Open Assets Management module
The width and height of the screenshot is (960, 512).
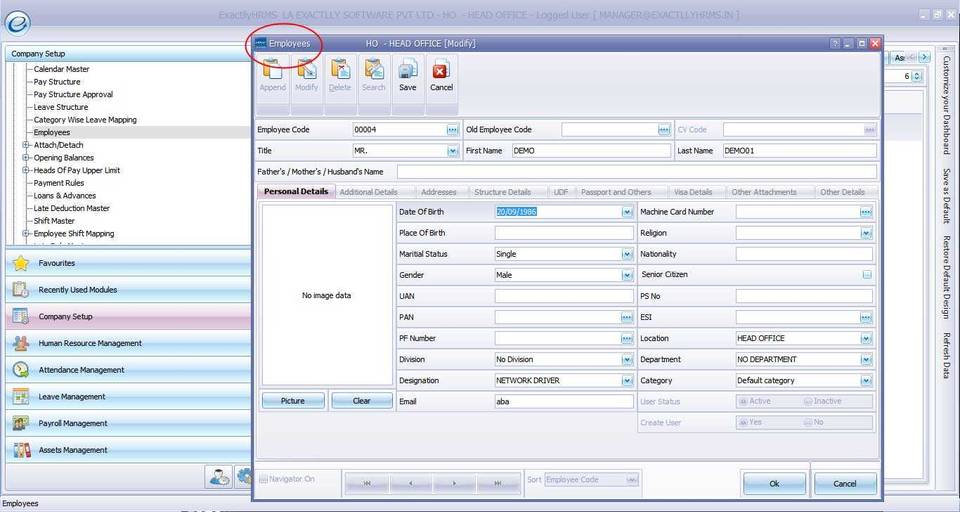(x=72, y=450)
